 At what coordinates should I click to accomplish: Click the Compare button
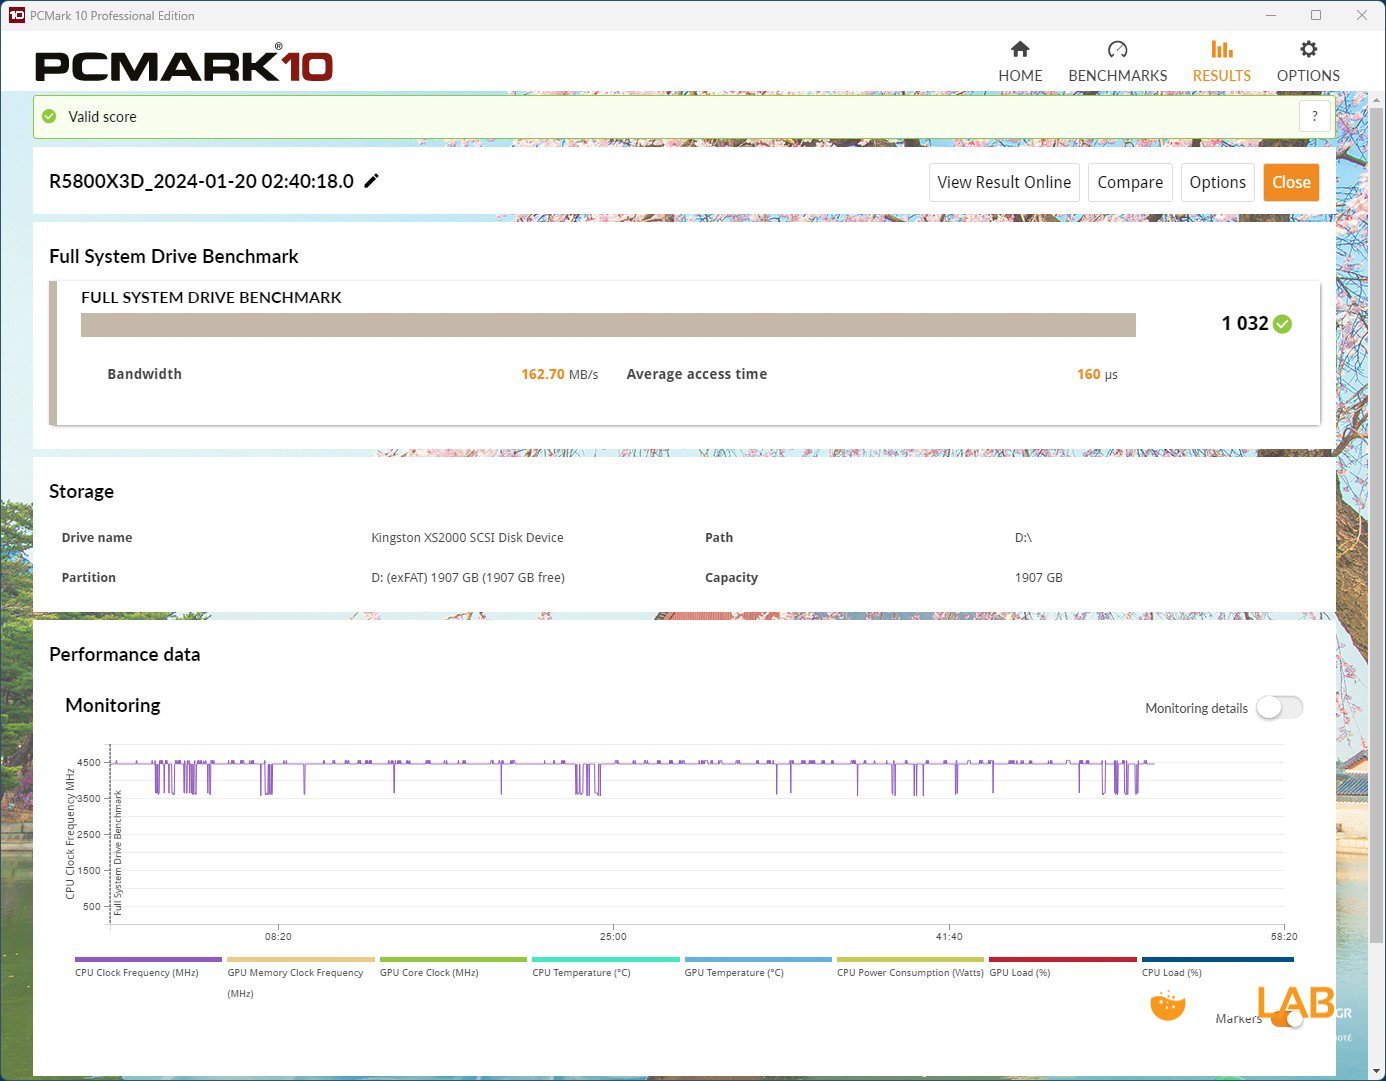(1130, 182)
